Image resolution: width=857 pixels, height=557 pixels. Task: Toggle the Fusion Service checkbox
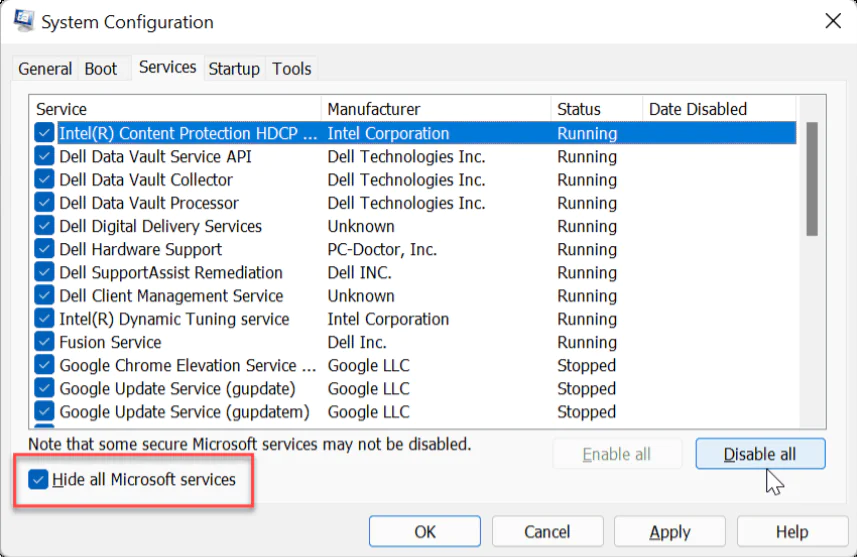tap(44, 342)
